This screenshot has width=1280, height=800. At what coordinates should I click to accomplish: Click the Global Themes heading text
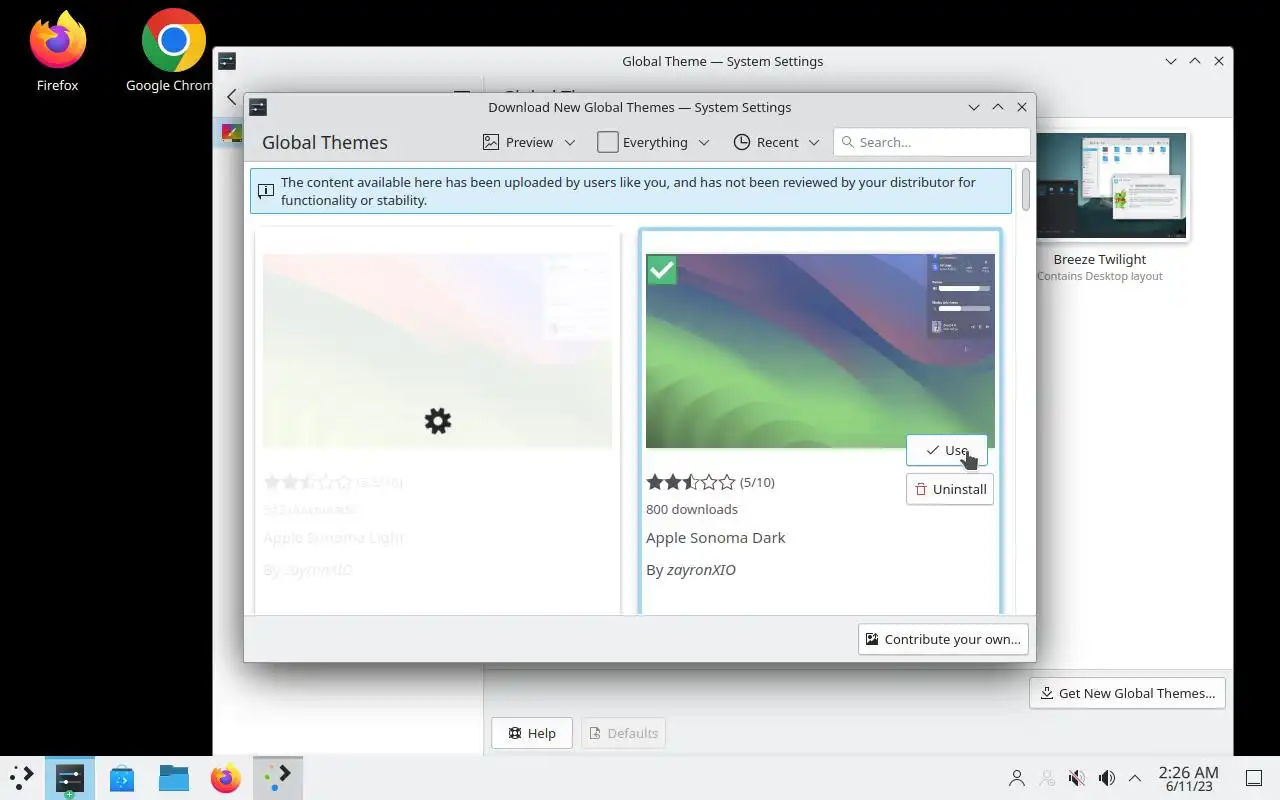coord(325,142)
